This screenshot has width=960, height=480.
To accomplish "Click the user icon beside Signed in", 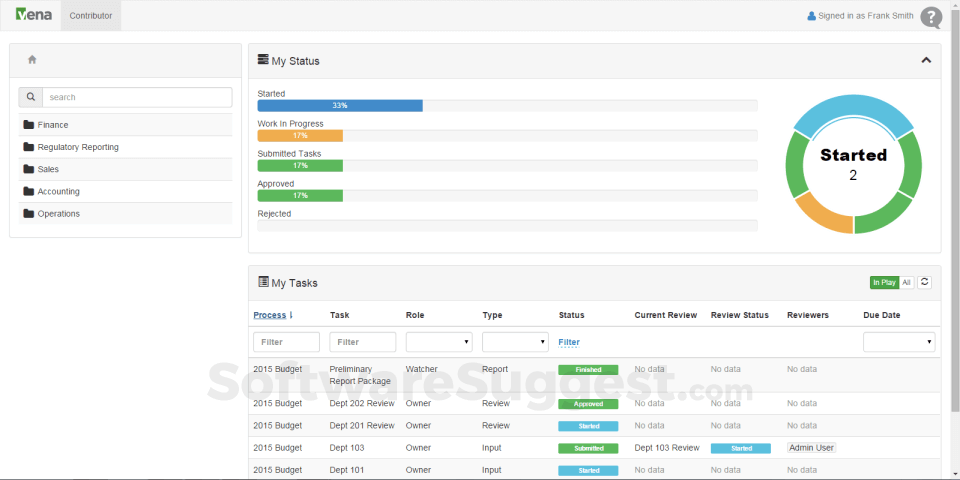I will 811,16.
